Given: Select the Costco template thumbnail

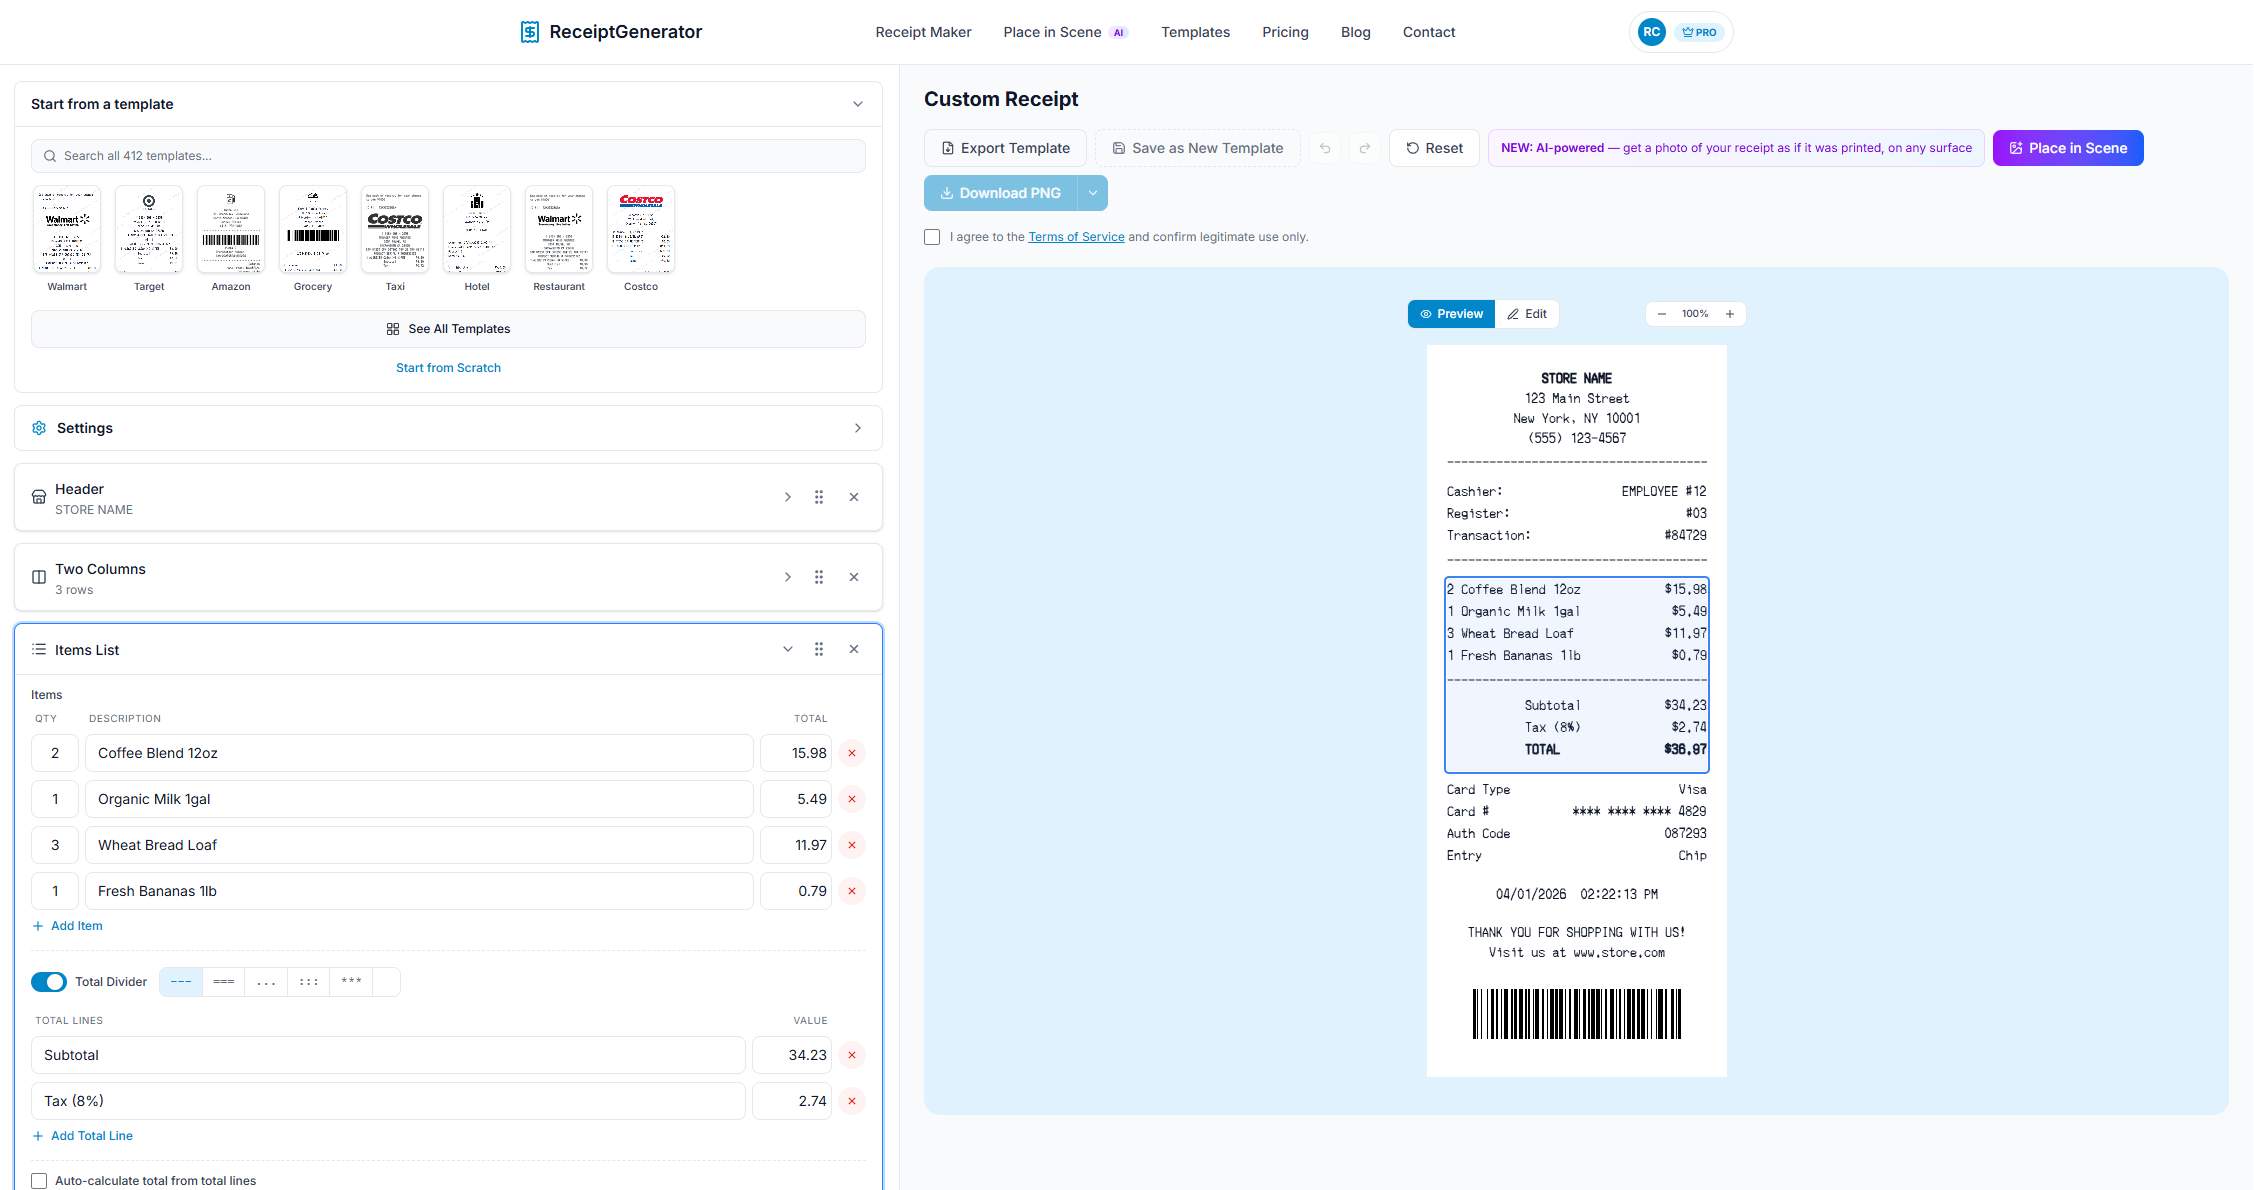Looking at the screenshot, I should (640, 229).
